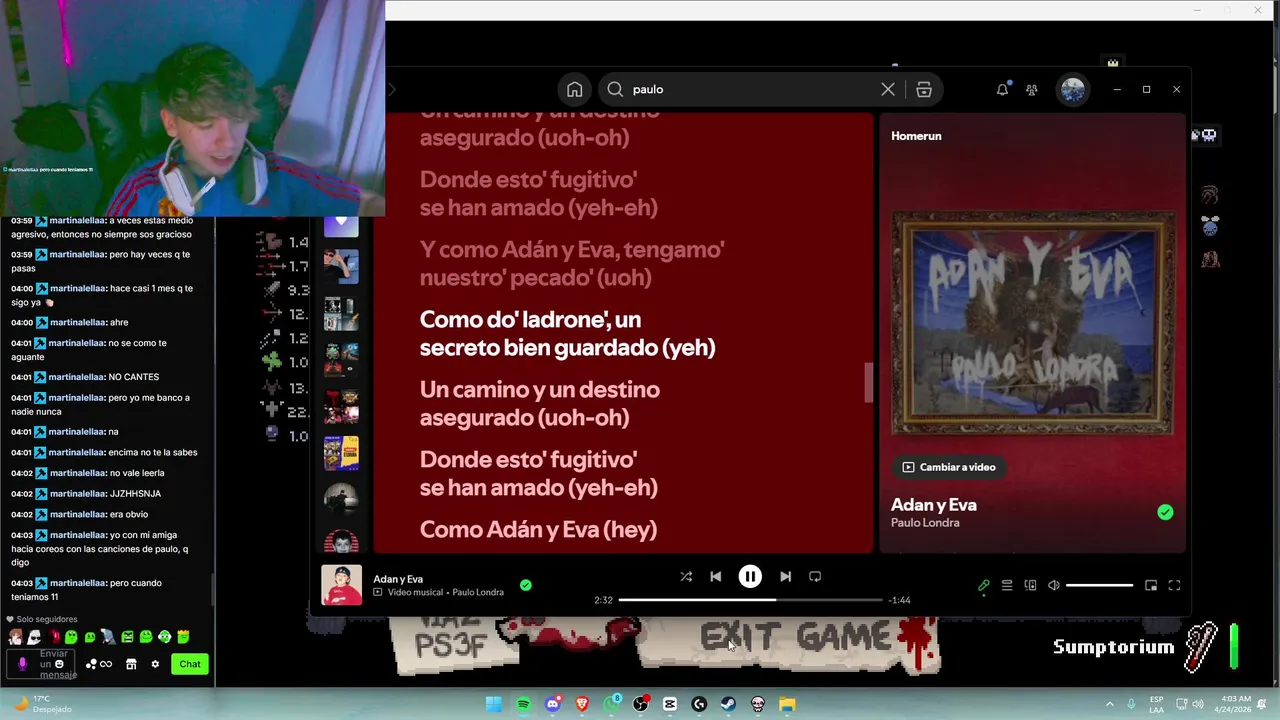Click username on 'JJZHHSNJA' message
The width and height of the screenshot is (1280, 720).
[76, 494]
